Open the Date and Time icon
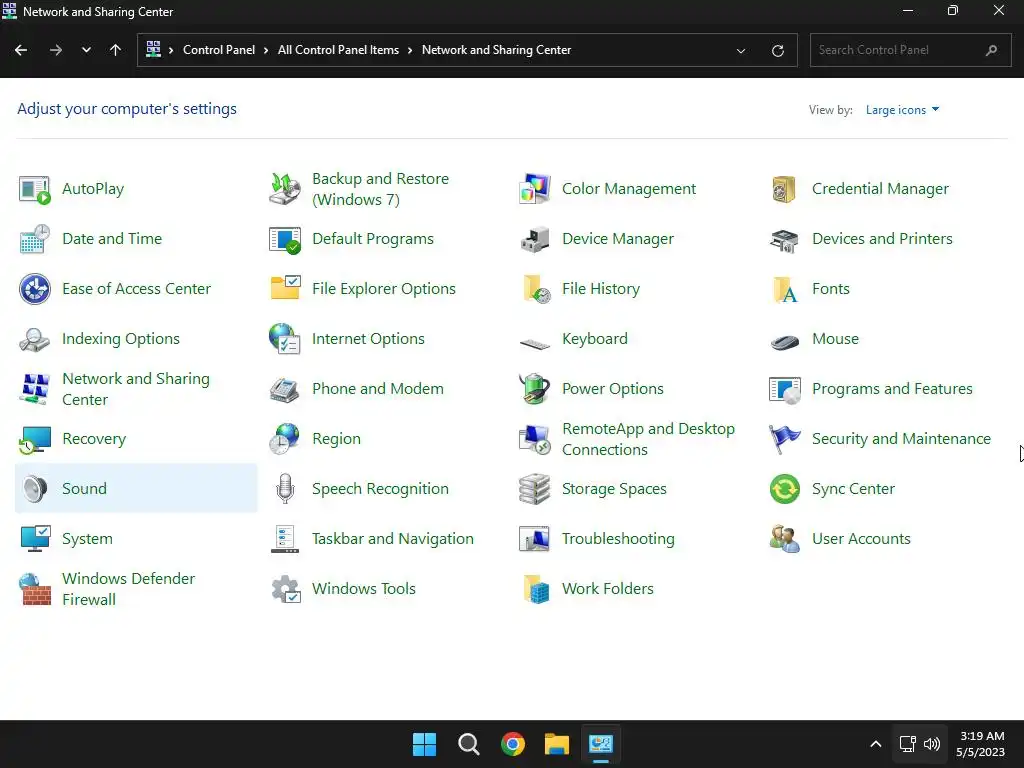This screenshot has height=768, width=1024. pos(35,239)
